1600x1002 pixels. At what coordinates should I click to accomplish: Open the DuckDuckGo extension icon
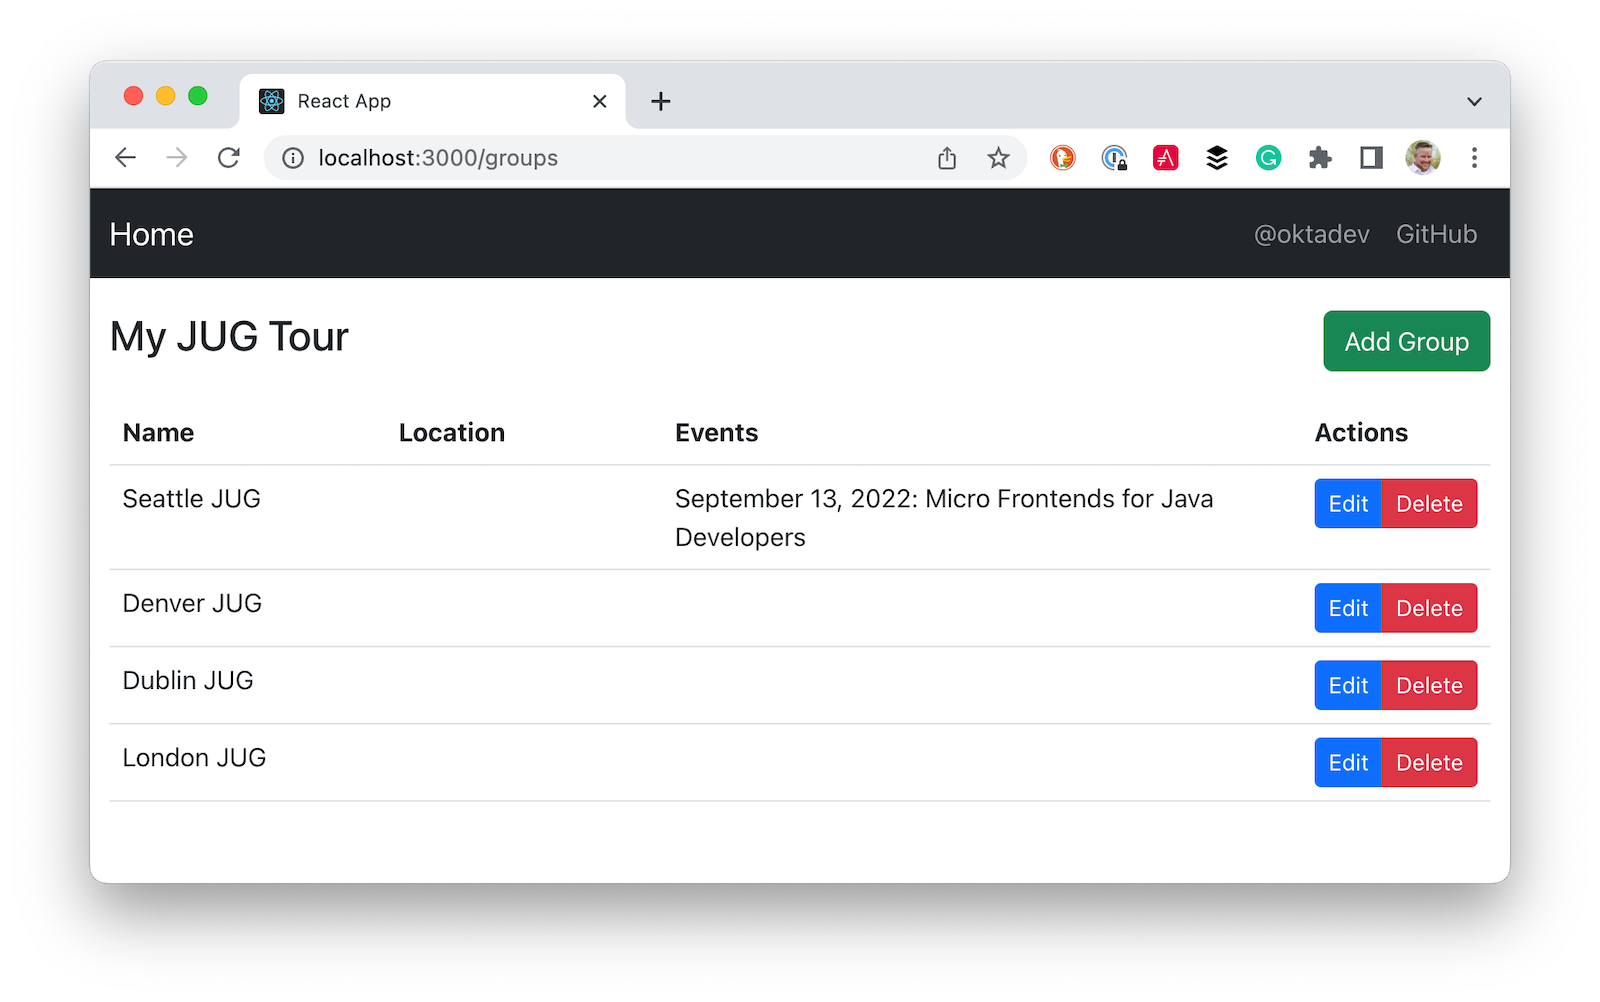pyautogui.click(x=1062, y=158)
